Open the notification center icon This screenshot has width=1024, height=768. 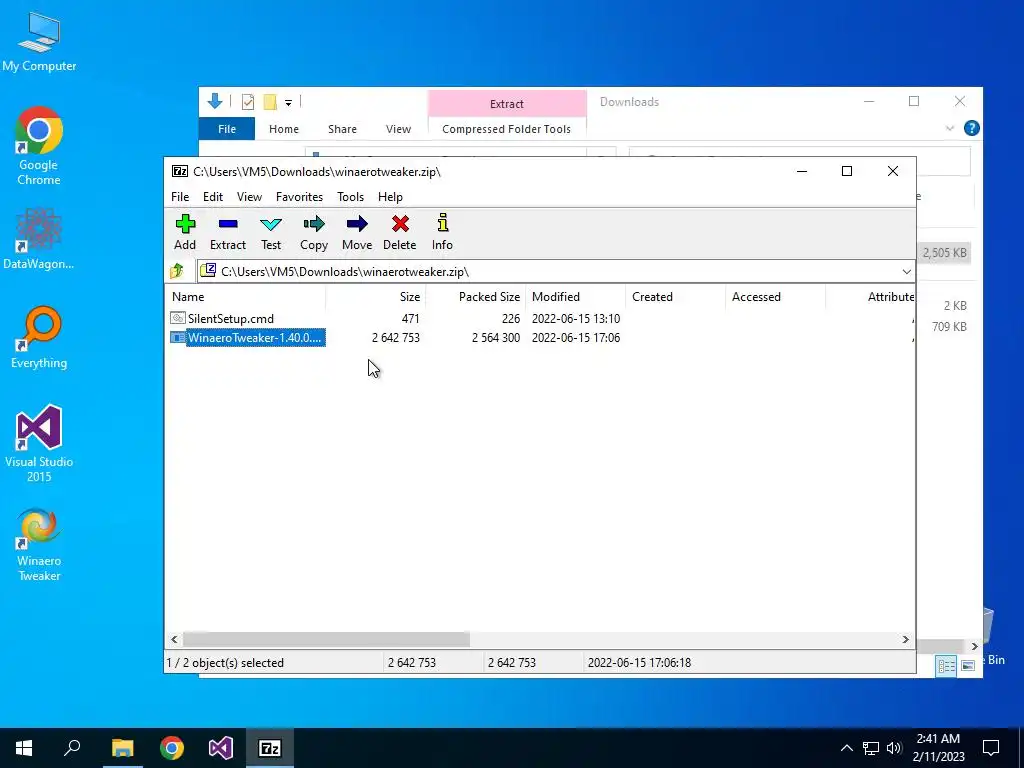pyautogui.click(x=991, y=748)
